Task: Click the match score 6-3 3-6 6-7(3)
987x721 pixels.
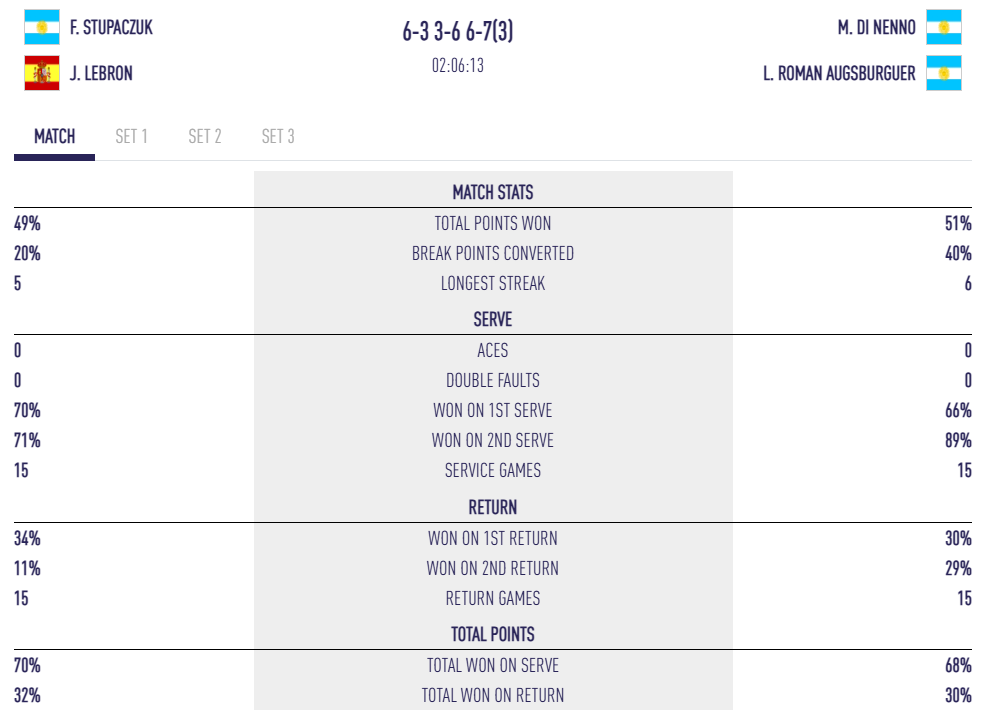Action: tap(458, 32)
